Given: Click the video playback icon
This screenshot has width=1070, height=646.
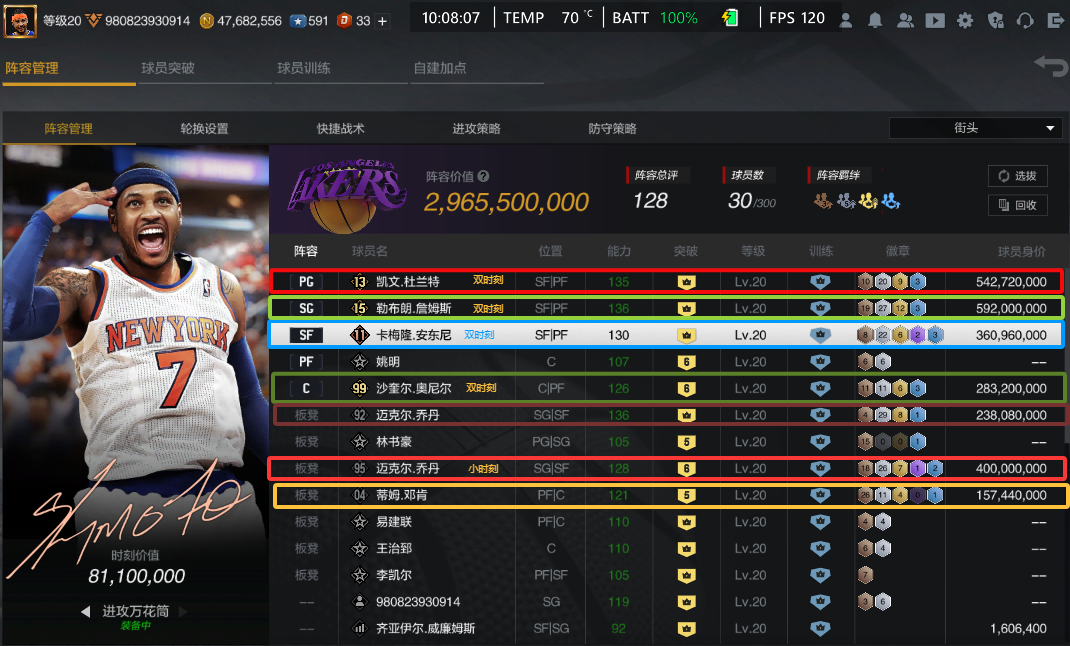Looking at the screenshot, I should click(x=935, y=20).
